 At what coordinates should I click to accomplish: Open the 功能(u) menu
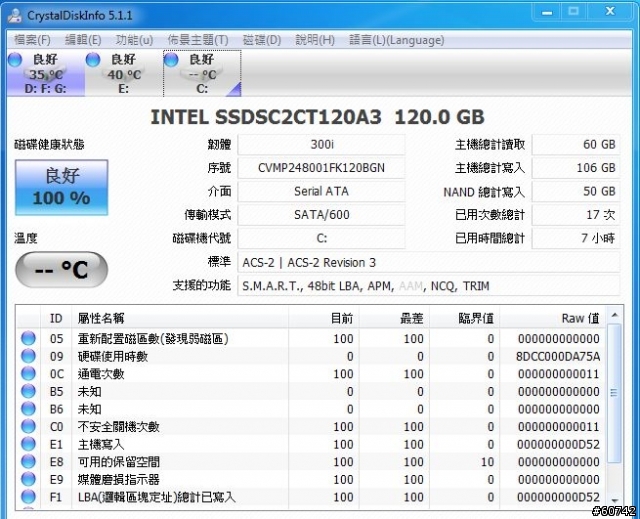[x=134, y=40]
